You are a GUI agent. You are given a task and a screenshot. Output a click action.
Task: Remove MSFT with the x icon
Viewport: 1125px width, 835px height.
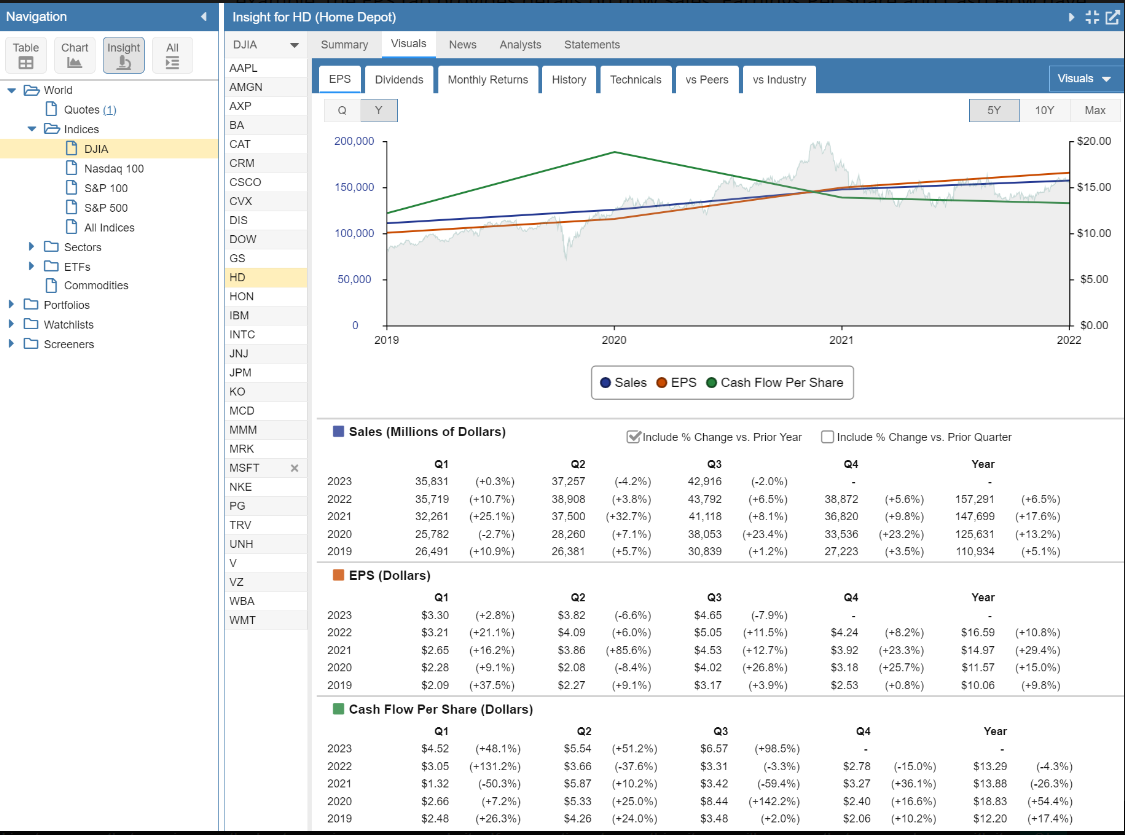pos(294,468)
